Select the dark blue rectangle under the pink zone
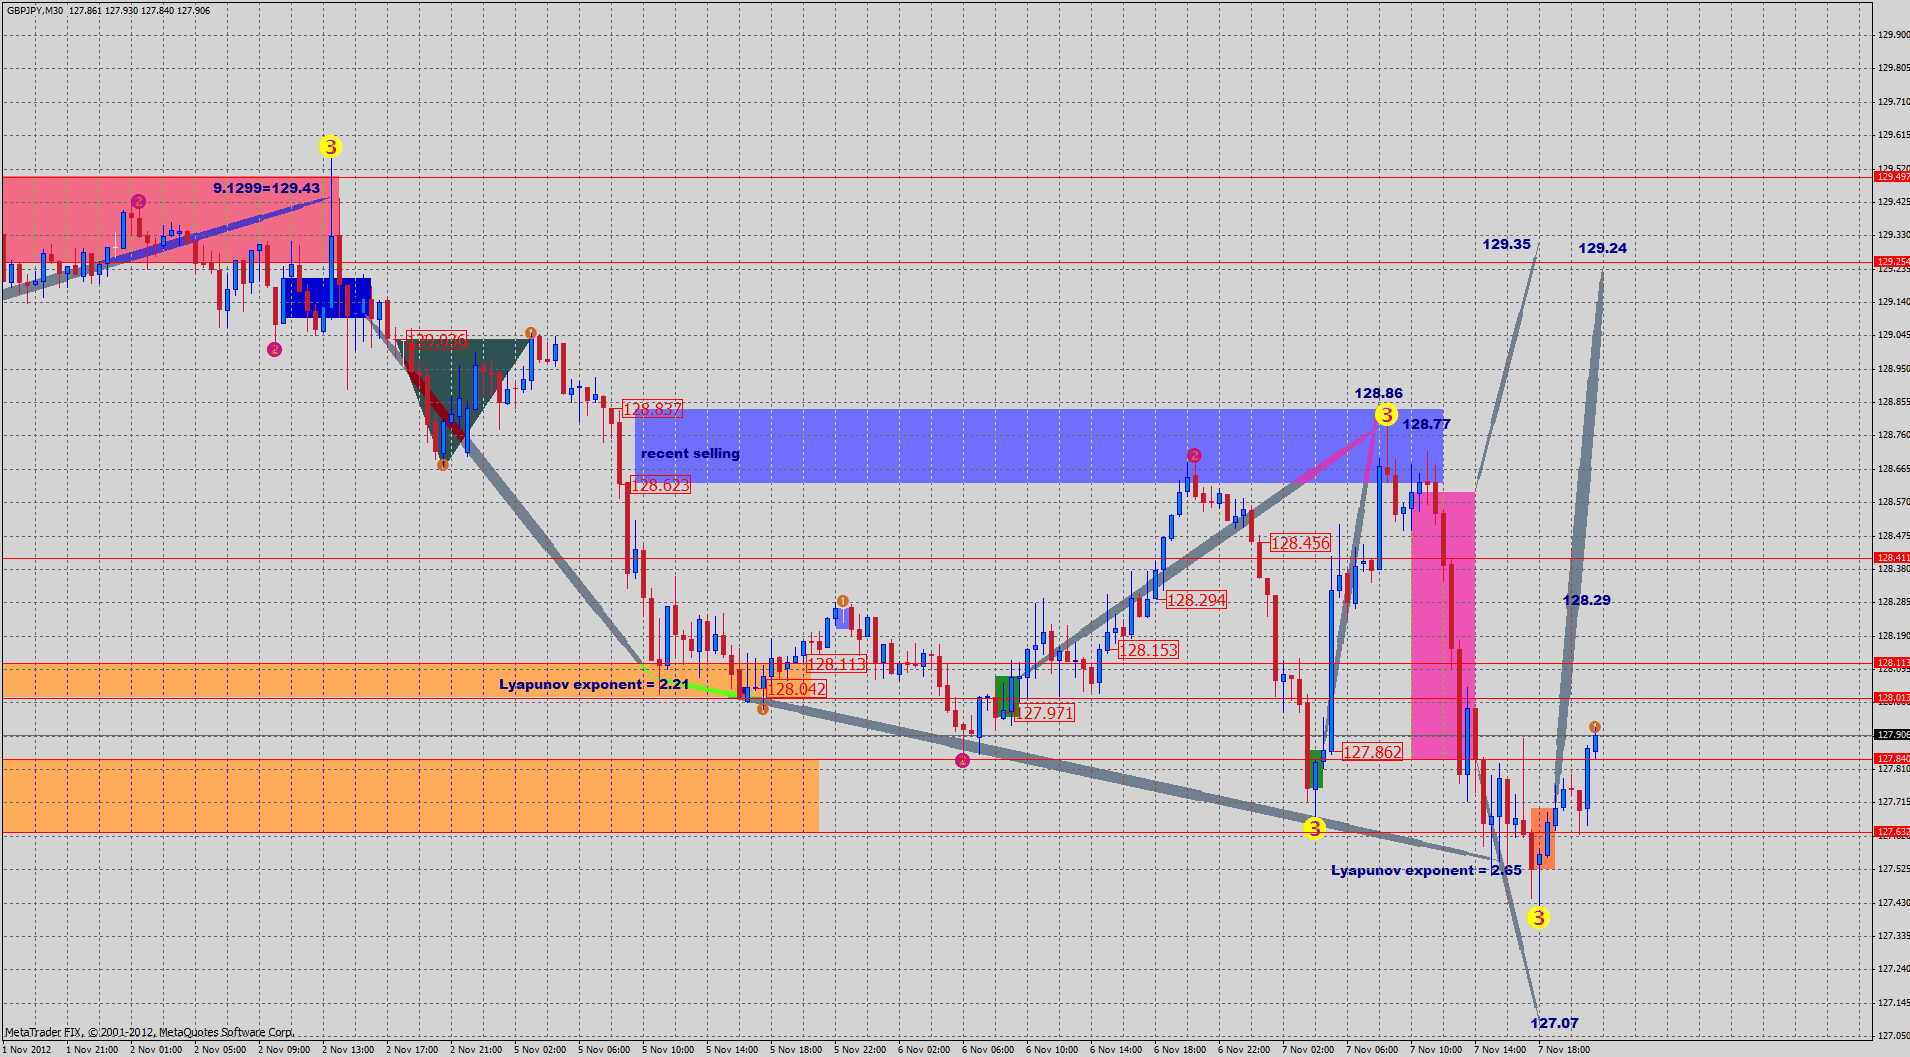1910x1057 pixels. tap(327, 297)
